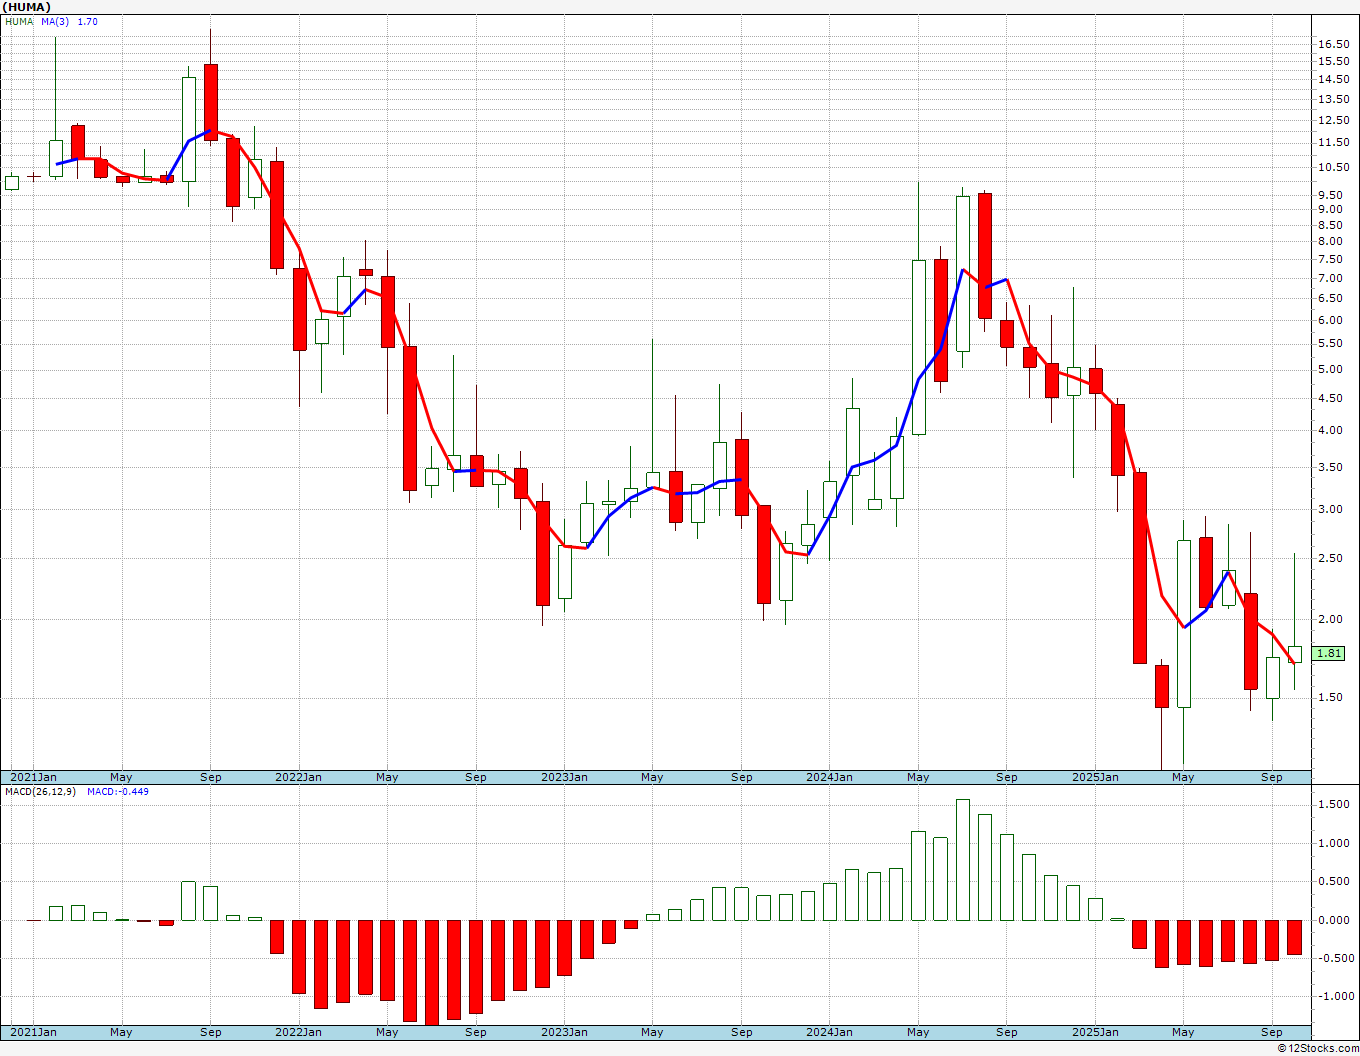This screenshot has width=1360, height=1056.
Task: Select the MACD:-0.449 reading
Action: (x=118, y=791)
